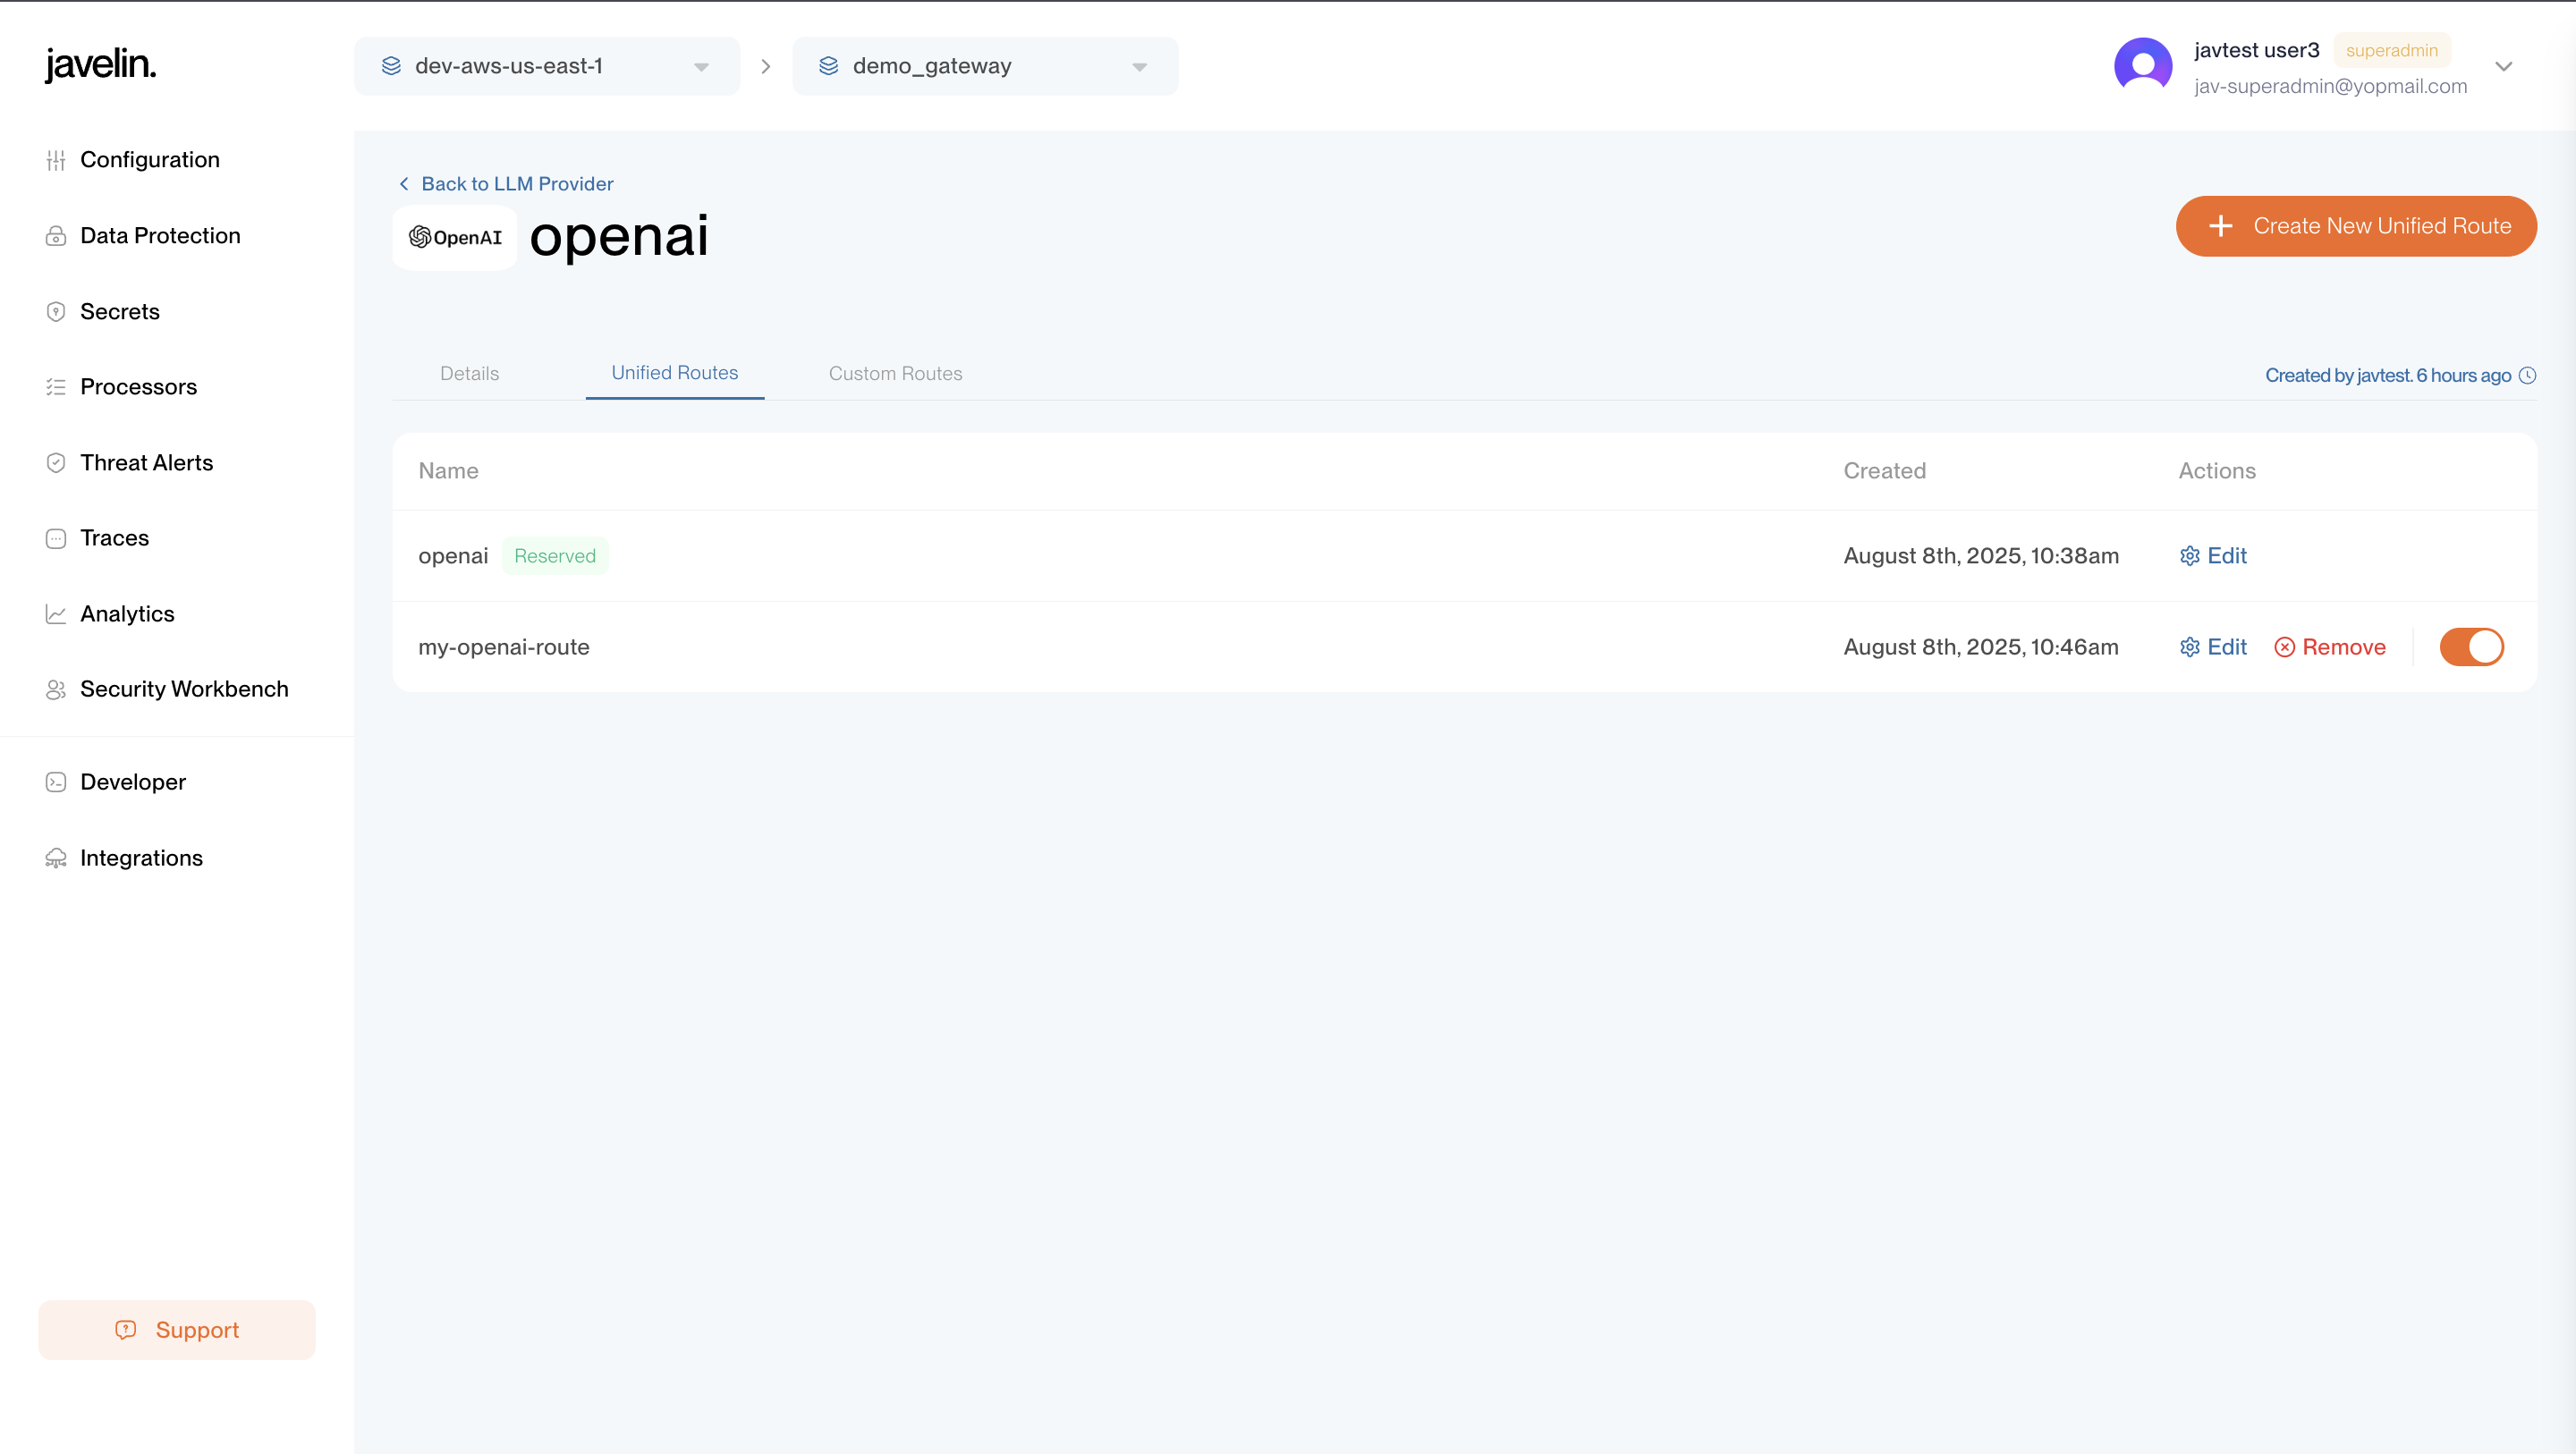
Task: Click the superadmin role badge
Action: tap(2392, 50)
